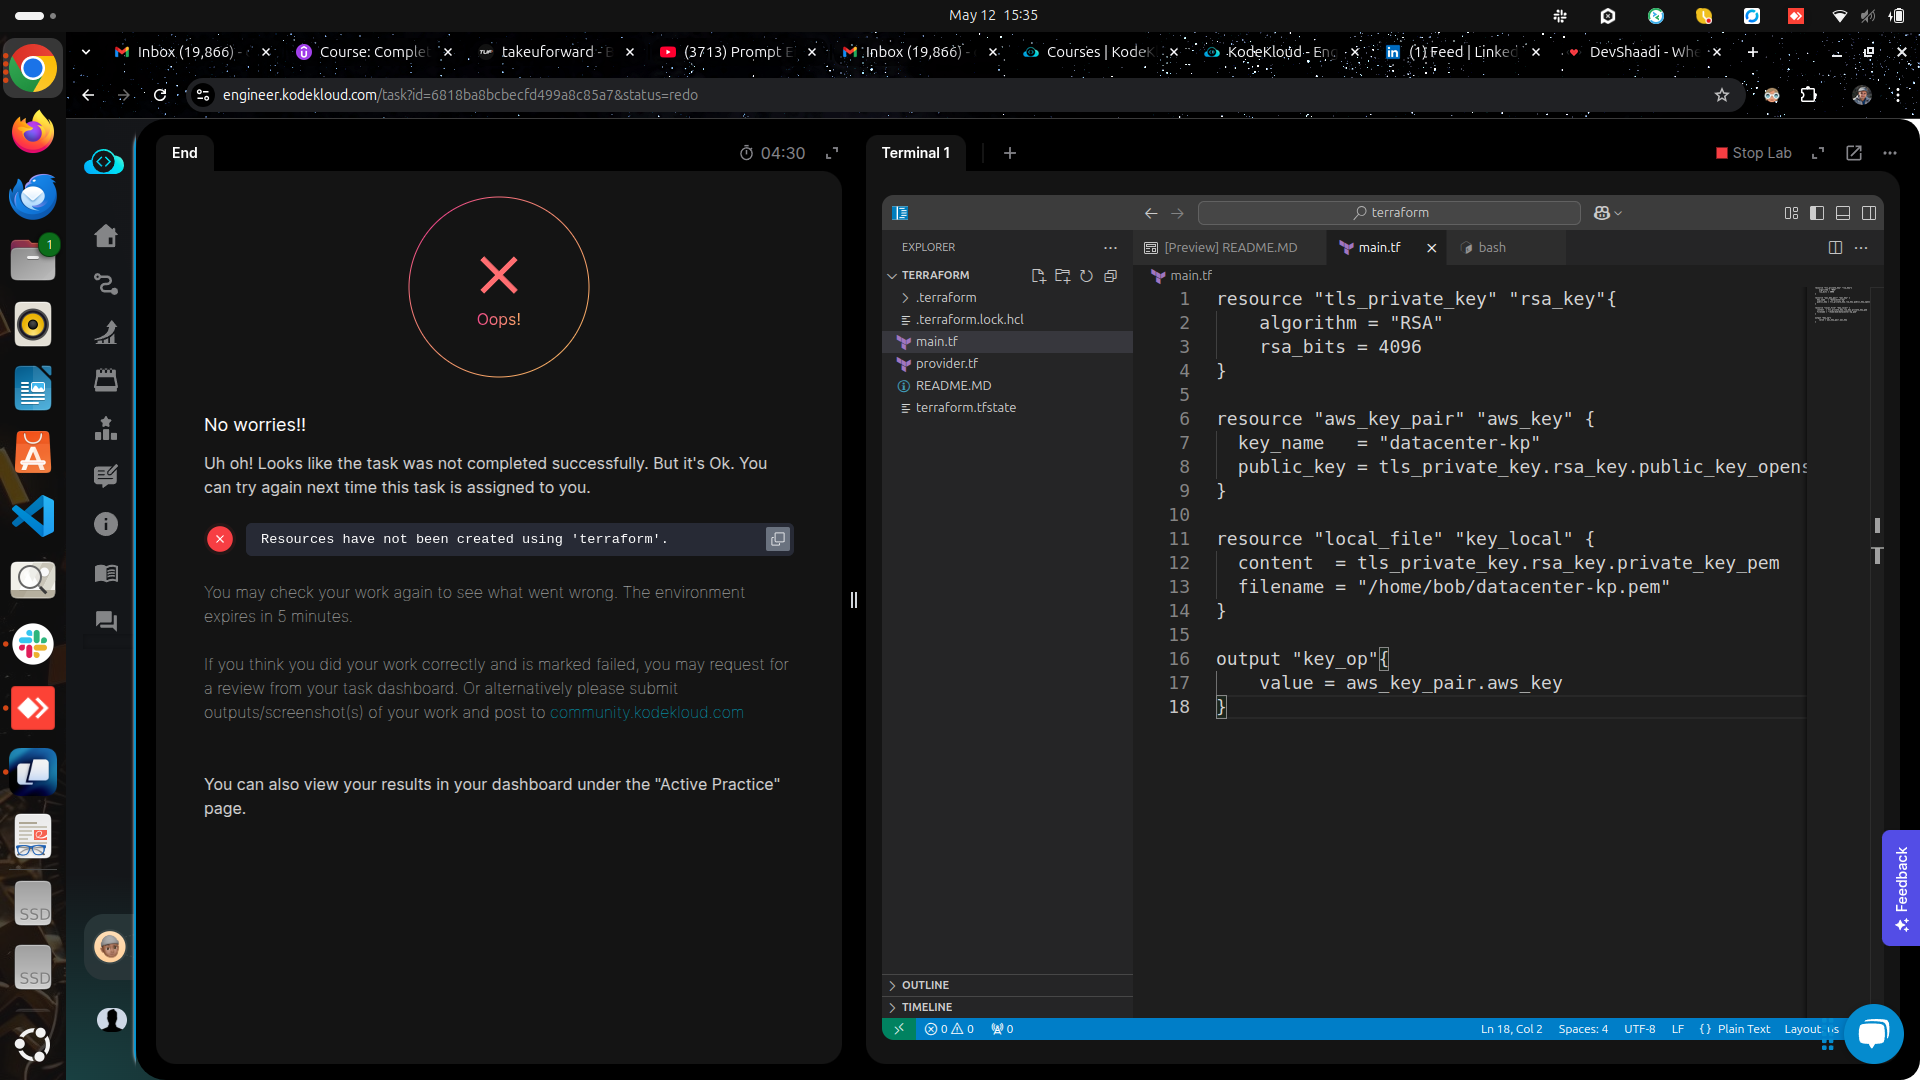Switch to the bash editor tab

[1491, 248]
